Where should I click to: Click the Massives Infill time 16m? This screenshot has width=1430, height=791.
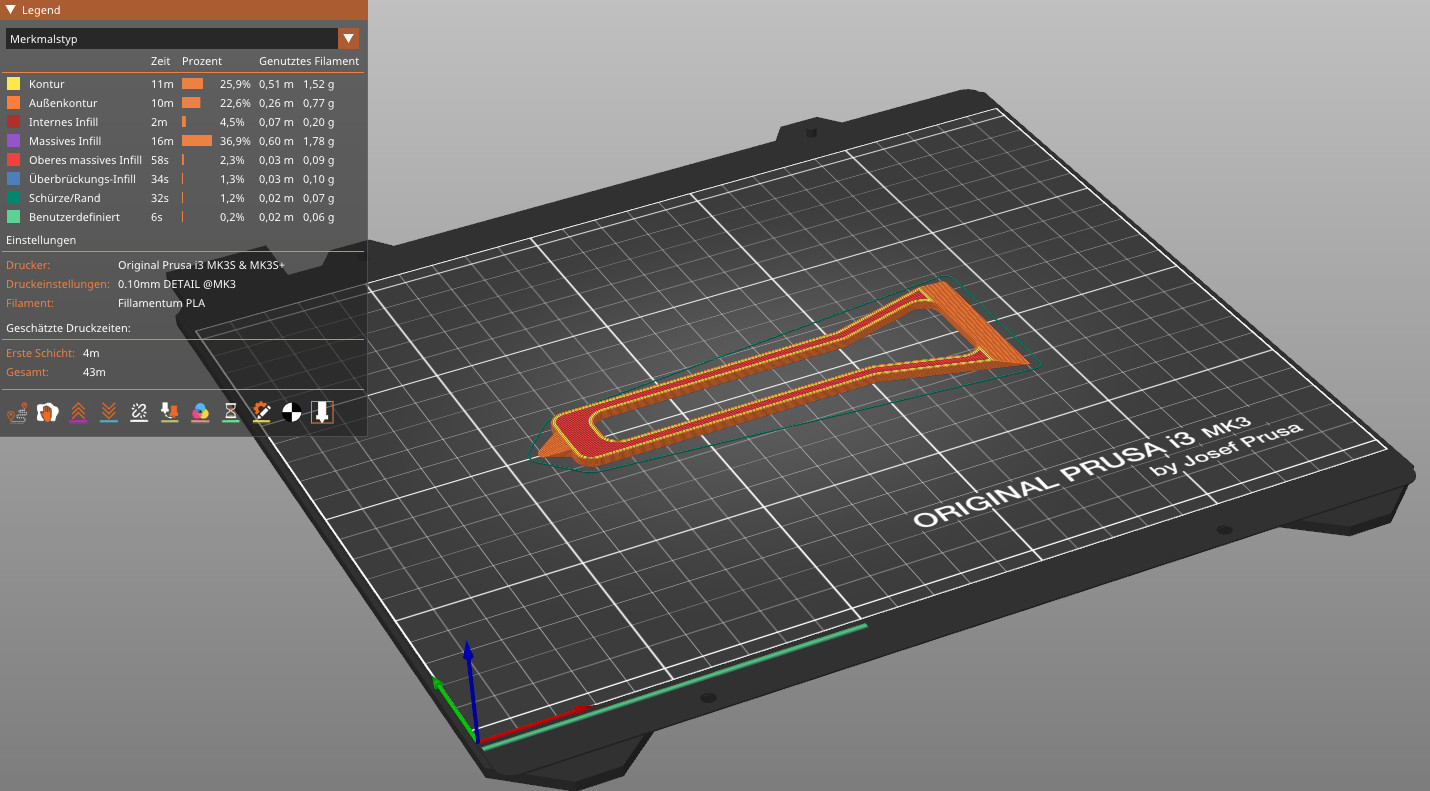pos(162,141)
